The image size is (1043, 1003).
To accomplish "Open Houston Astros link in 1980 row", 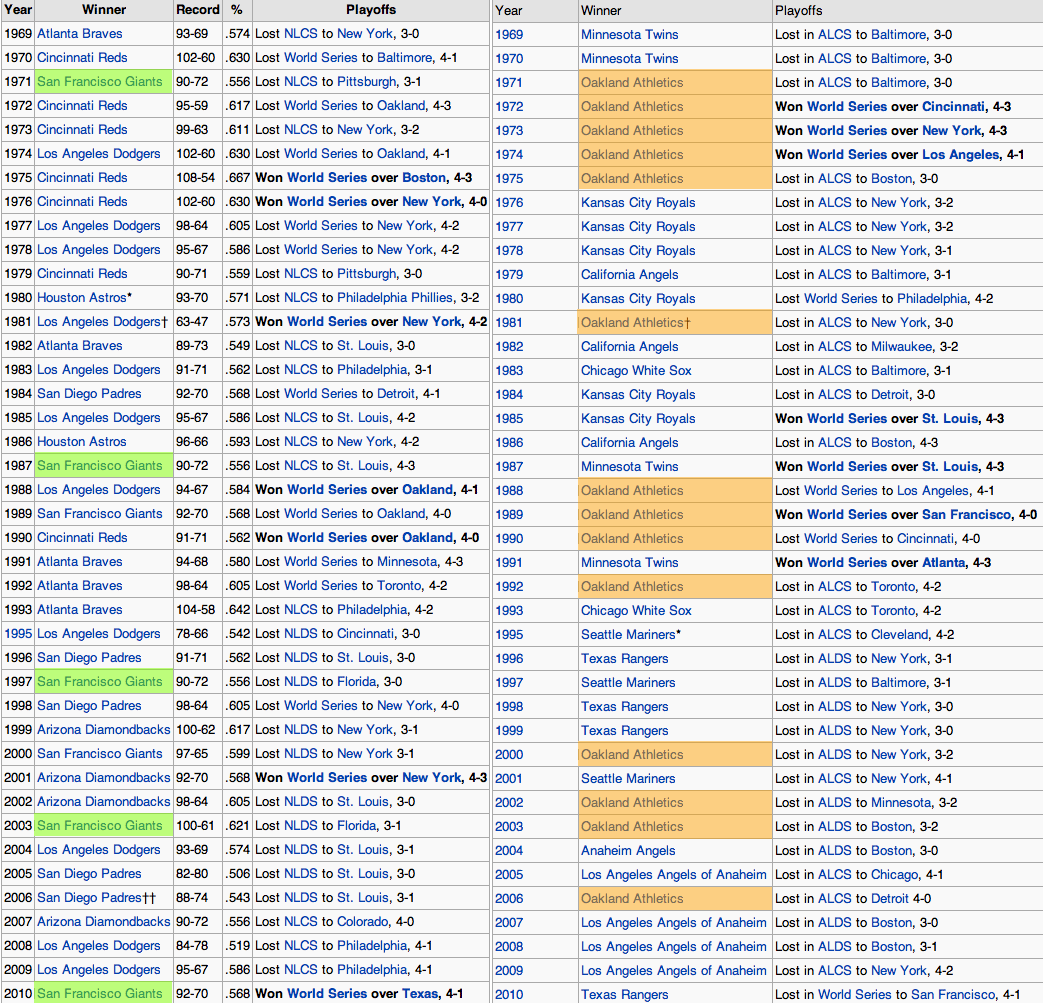I will (x=82, y=298).
